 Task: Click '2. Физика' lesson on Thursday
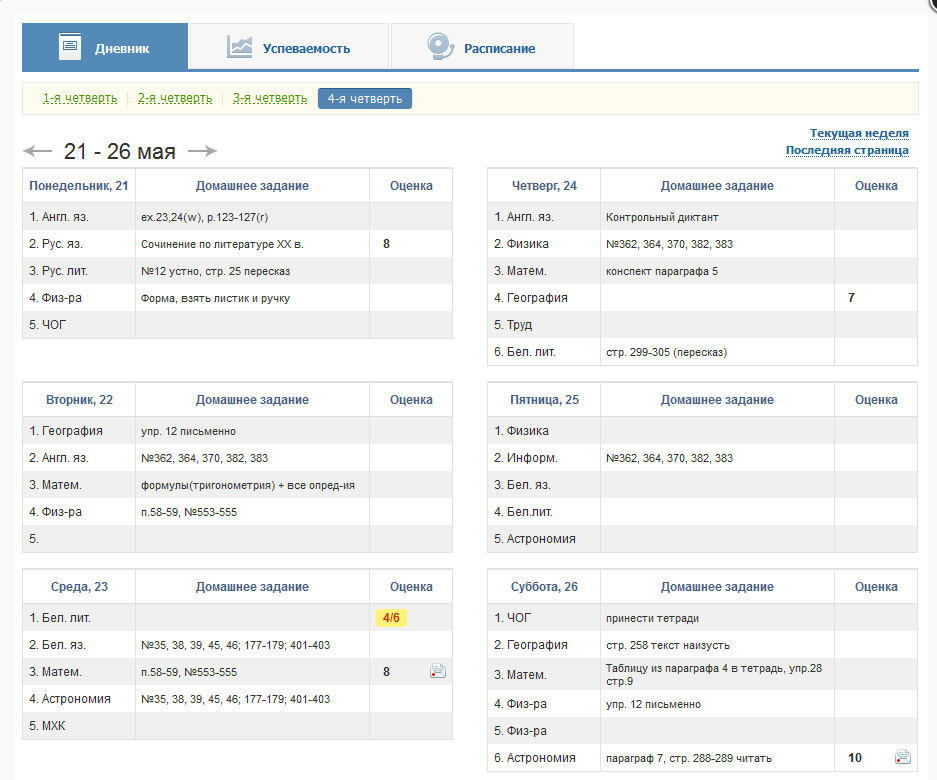521,244
